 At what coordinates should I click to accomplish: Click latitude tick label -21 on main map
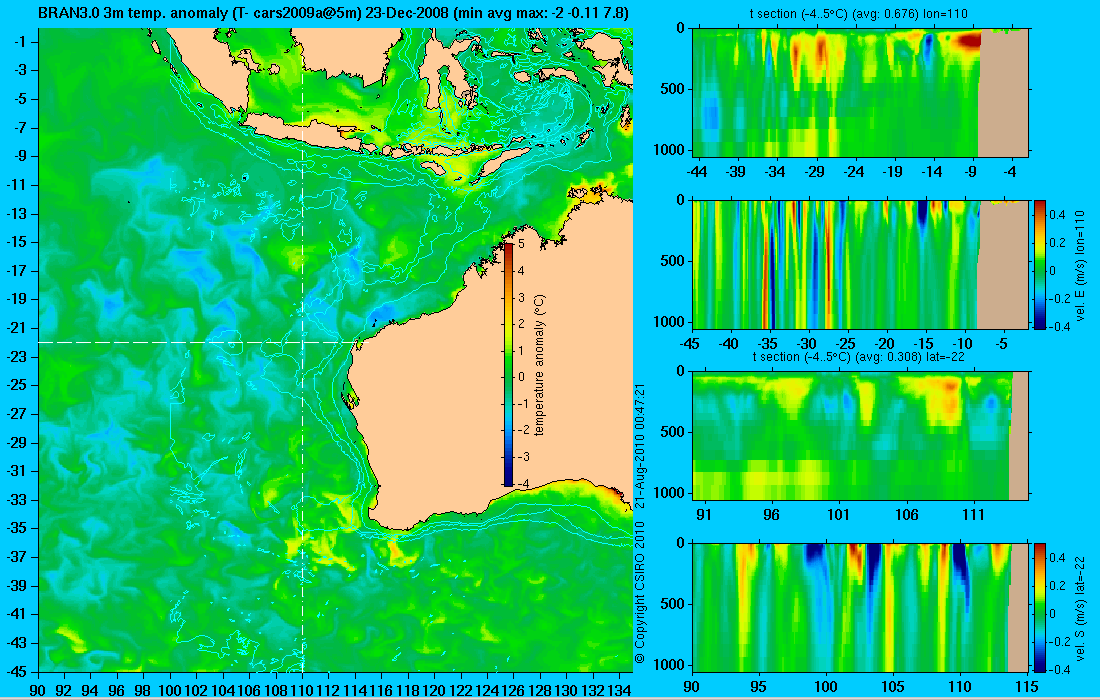tap(16, 328)
